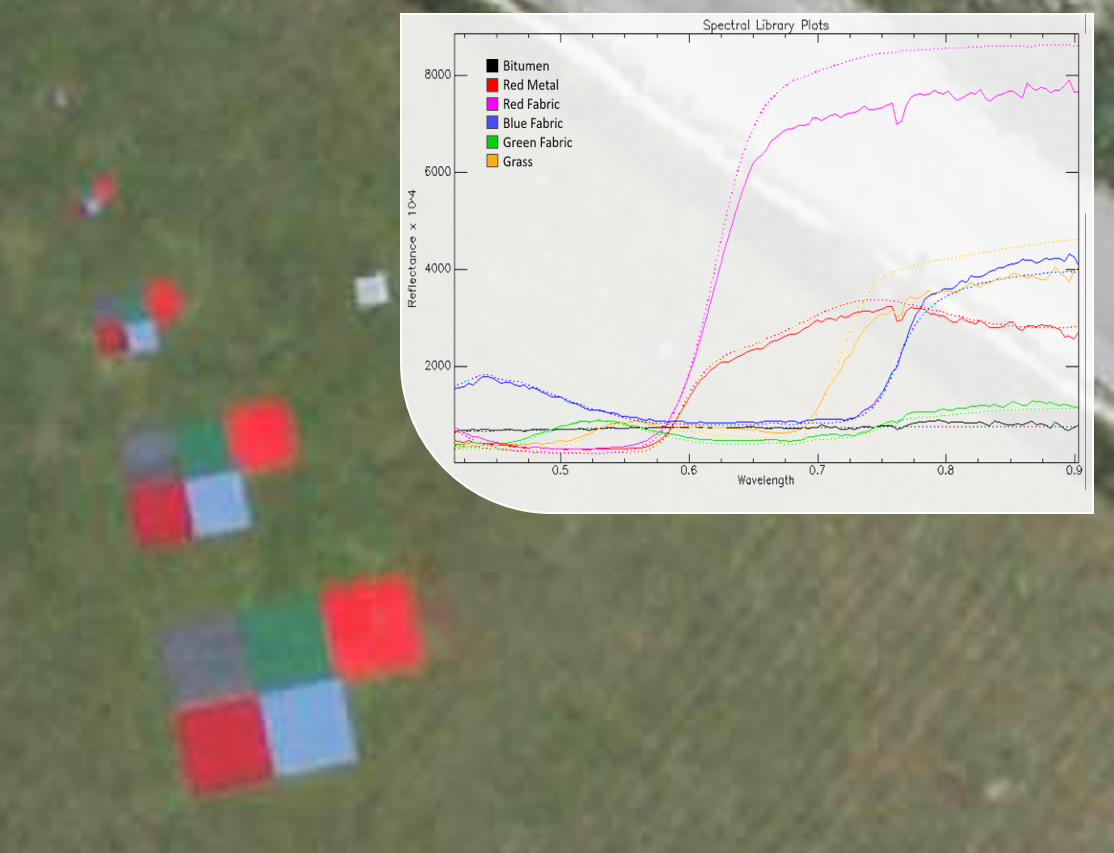Image resolution: width=1114 pixels, height=853 pixels.
Task: Click the 0.6 wavelength axis tick
Action: [688, 468]
